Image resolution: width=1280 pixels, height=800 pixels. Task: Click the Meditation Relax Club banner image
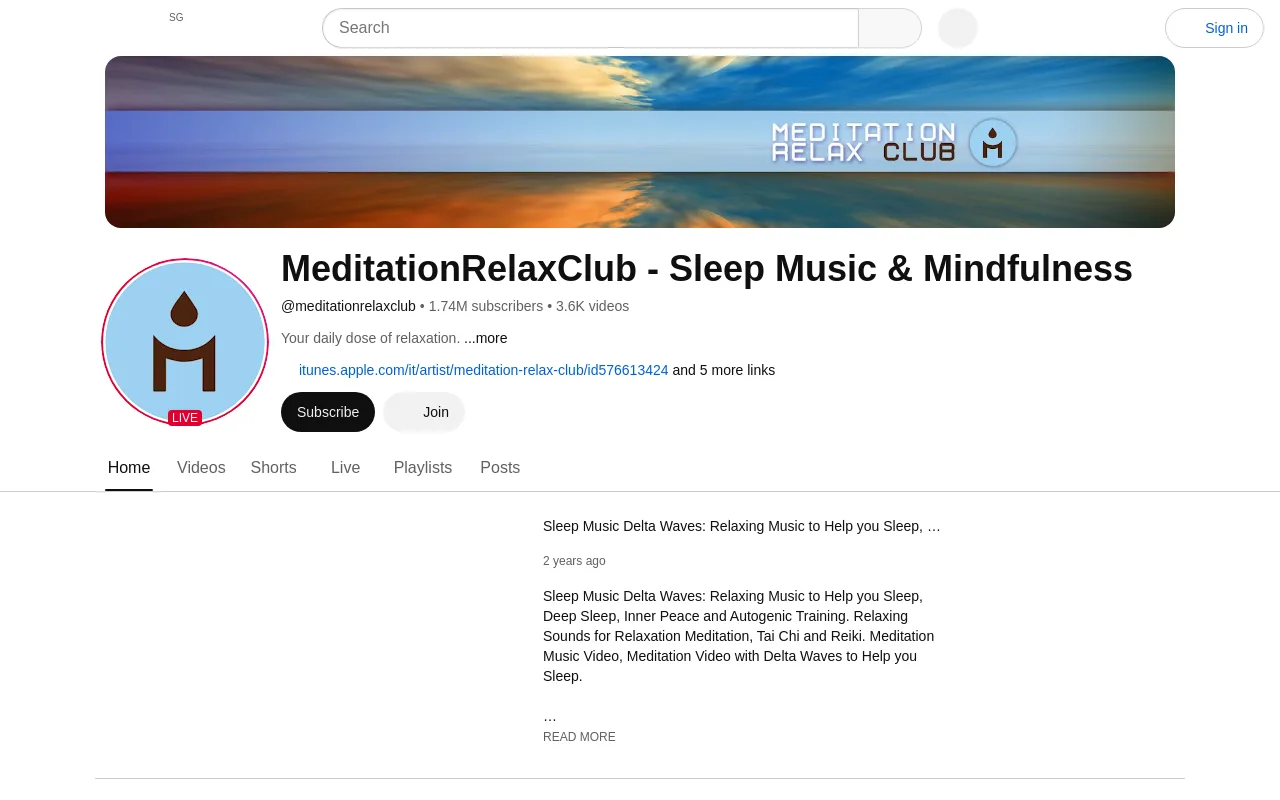tap(640, 142)
